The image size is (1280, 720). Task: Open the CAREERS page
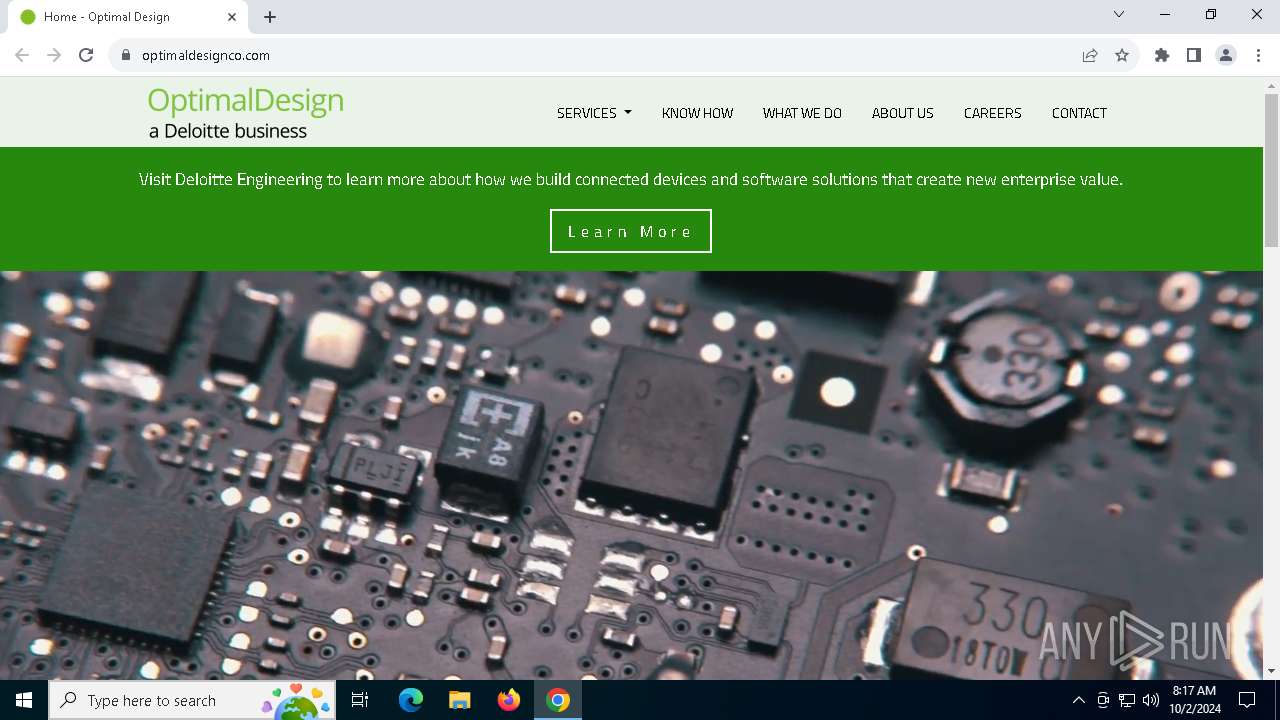click(992, 113)
